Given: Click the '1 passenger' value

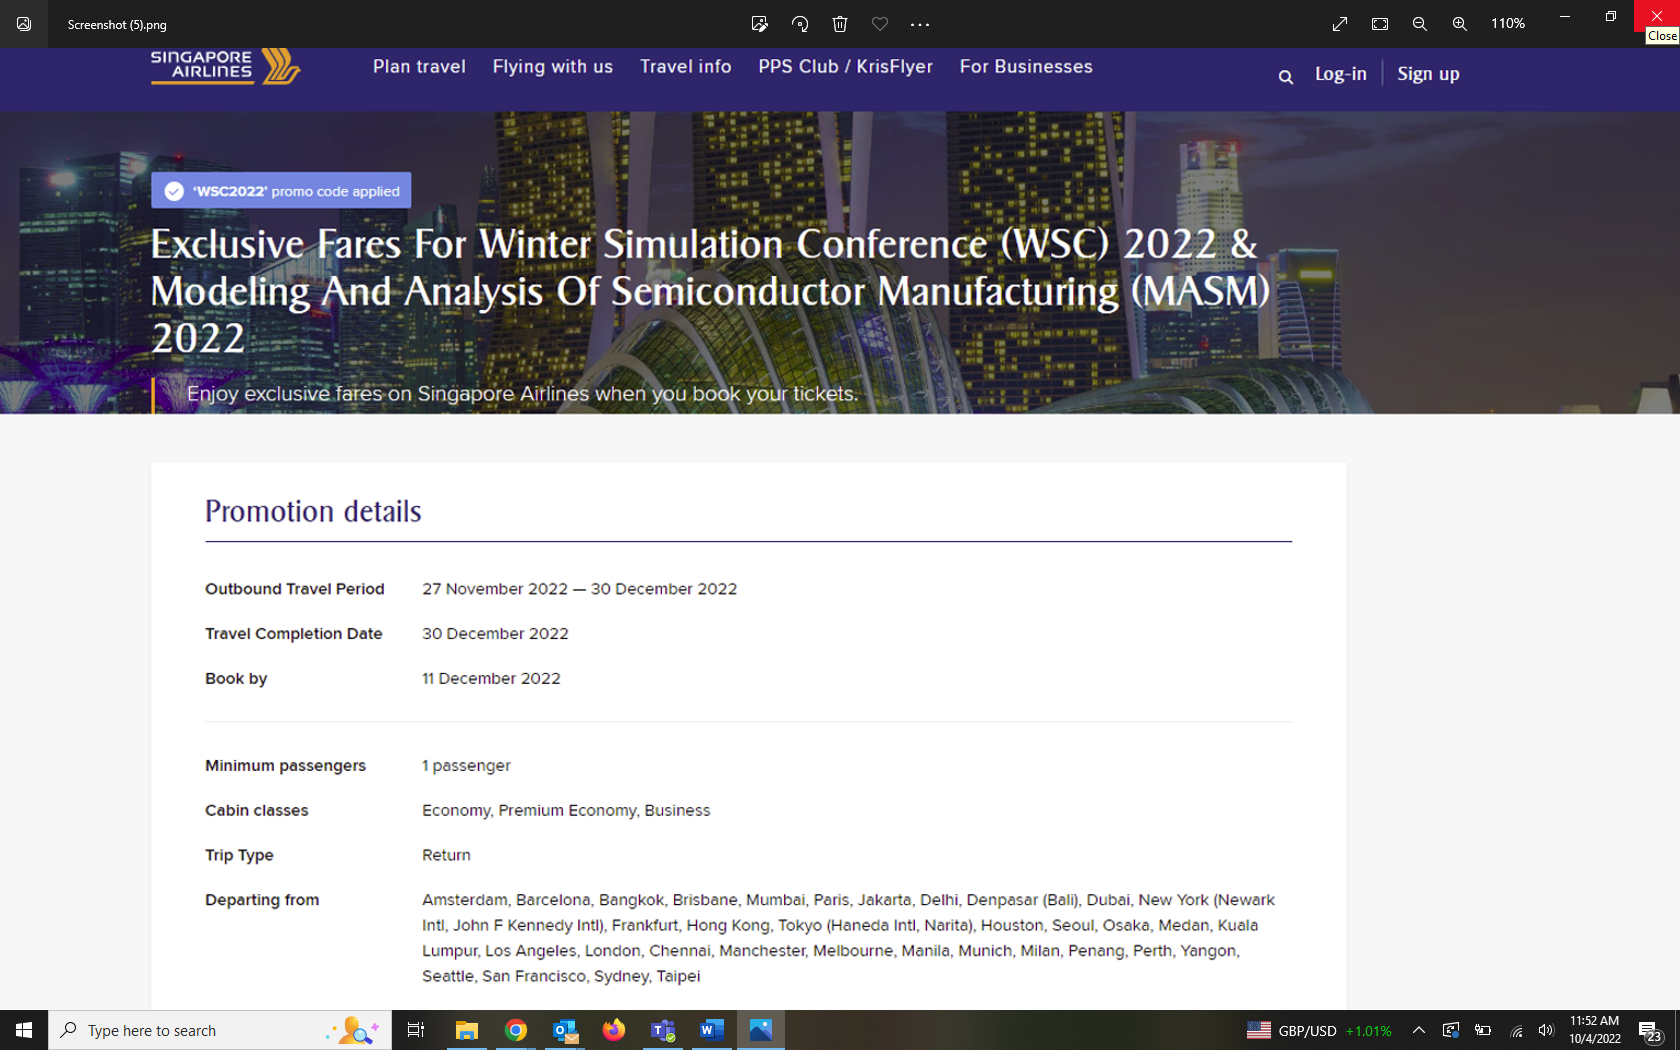Looking at the screenshot, I should (466, 765).
